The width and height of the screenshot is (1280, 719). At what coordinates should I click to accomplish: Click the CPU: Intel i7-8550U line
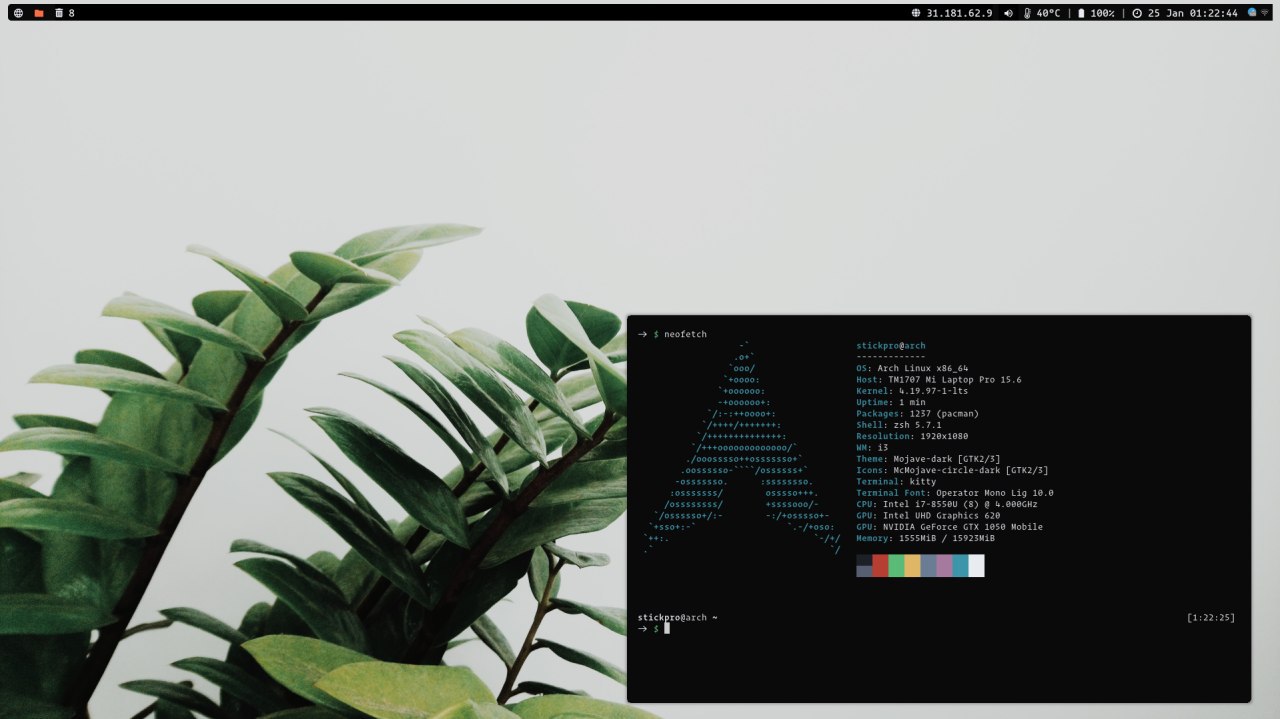click(947, 504)
